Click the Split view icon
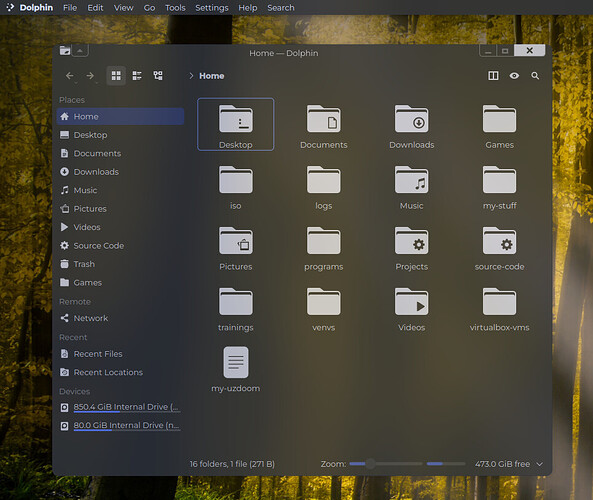 (x=493, y=76)
